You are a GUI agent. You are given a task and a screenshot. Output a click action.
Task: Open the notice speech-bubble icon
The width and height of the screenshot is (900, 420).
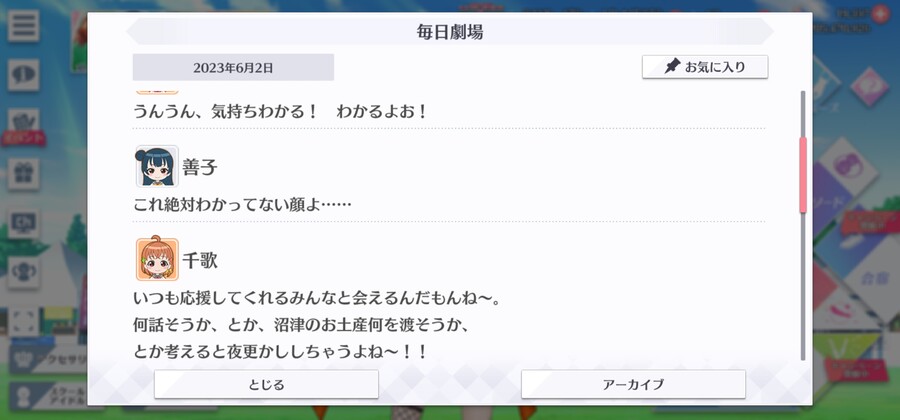[x=23, y=75]
